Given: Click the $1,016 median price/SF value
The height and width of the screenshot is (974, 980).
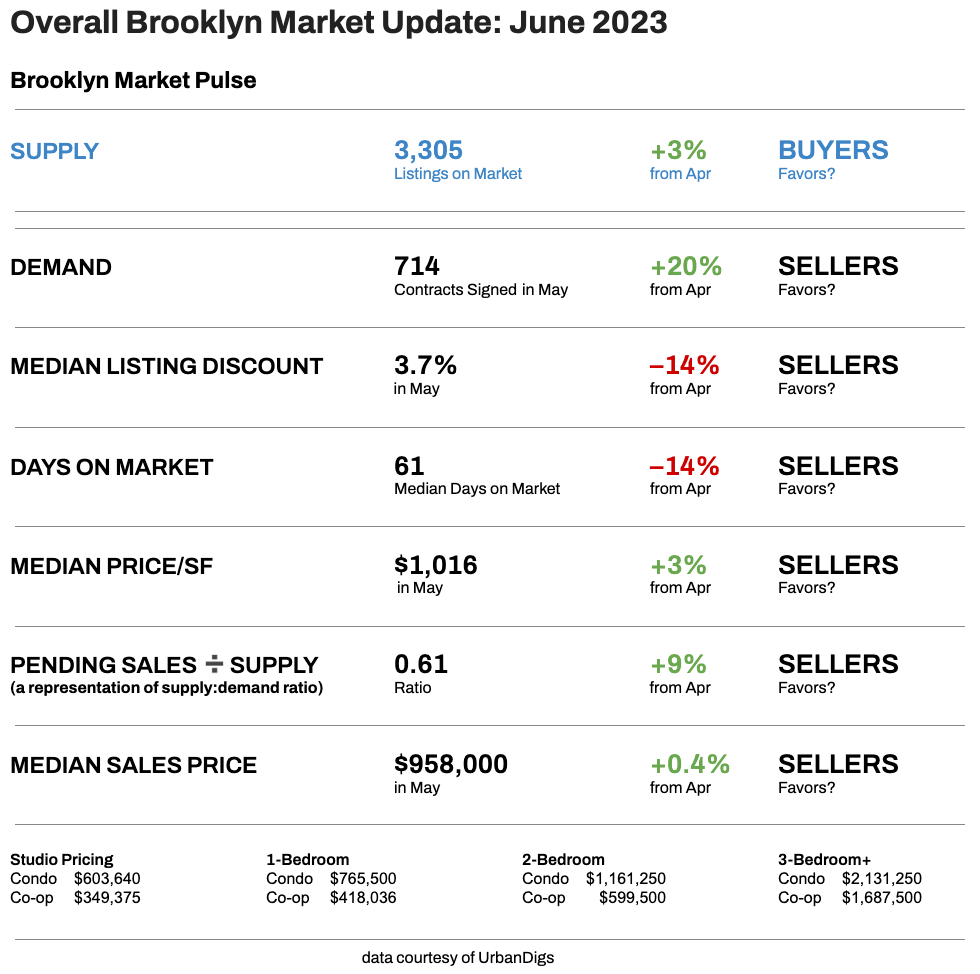Looking at the screenshot, I should pos(436,565).
